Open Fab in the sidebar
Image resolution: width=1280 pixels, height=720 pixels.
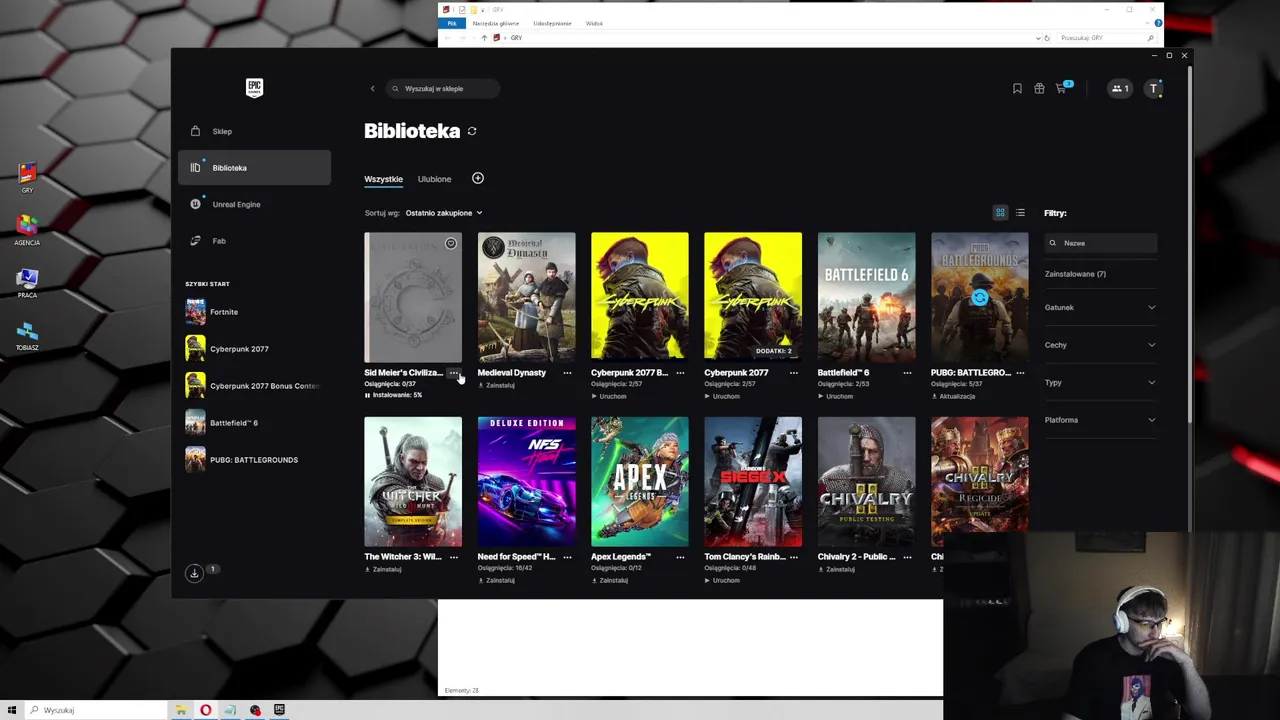[x=254, y=241]
